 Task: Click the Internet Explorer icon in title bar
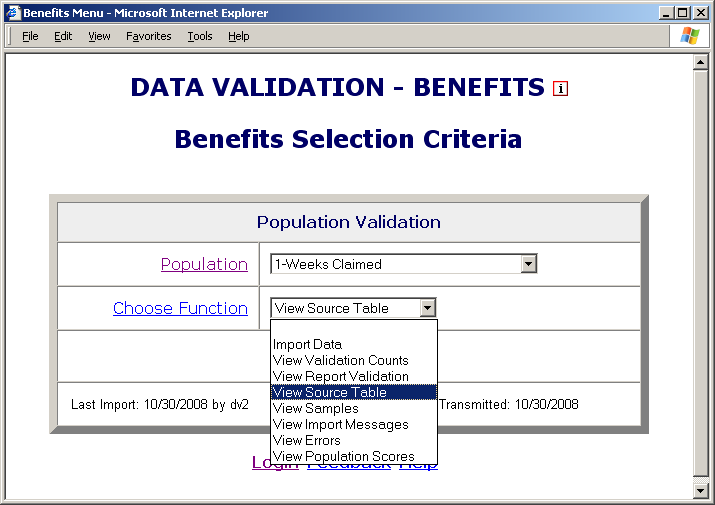pos(13,12)
